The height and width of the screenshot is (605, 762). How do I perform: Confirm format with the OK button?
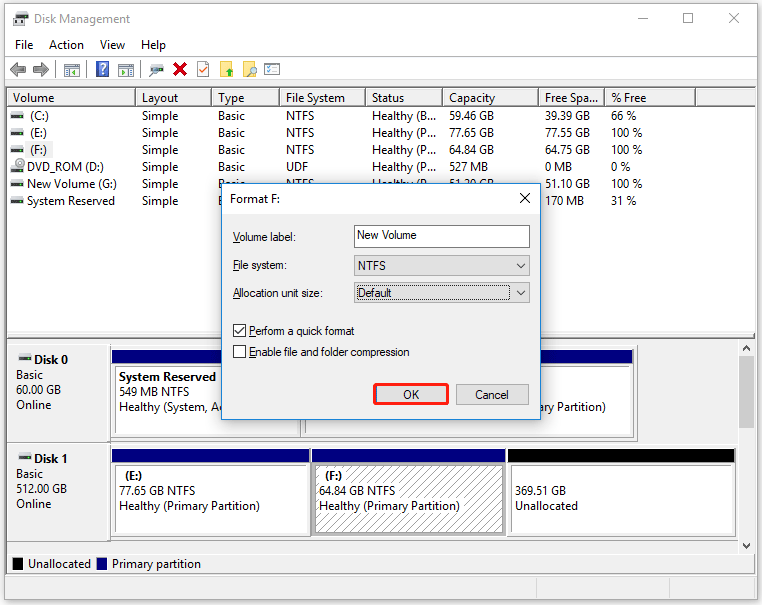411,394
